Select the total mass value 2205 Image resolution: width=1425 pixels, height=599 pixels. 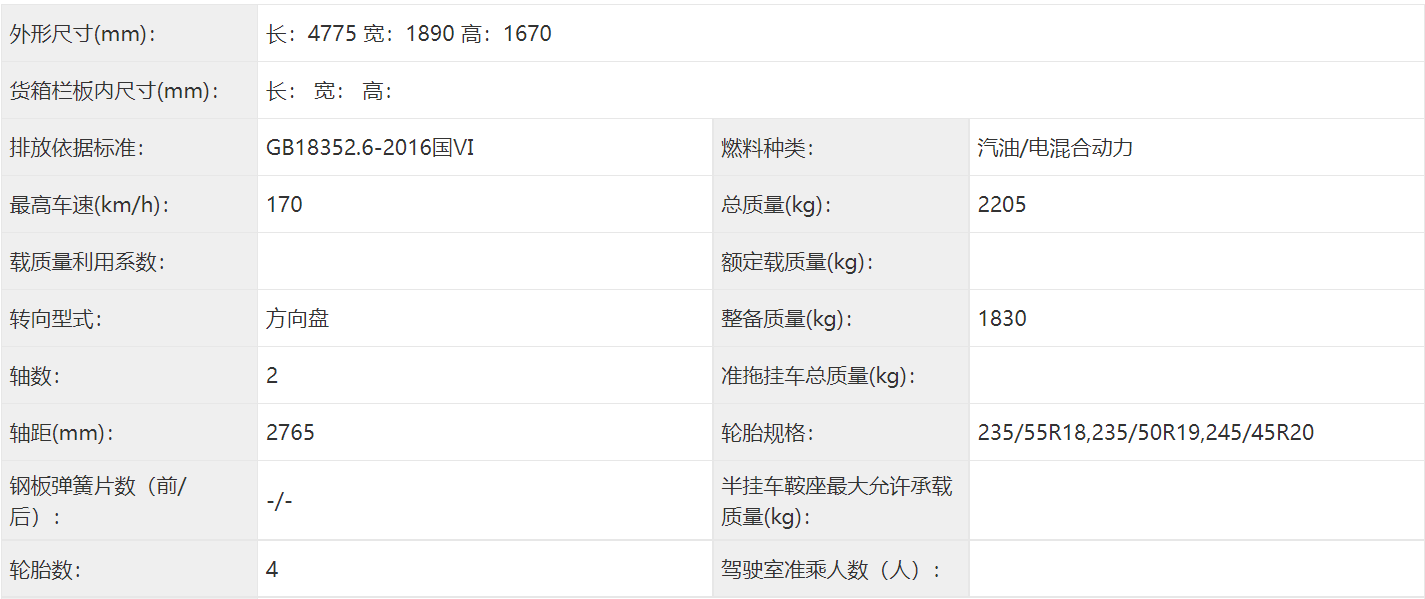coord(1002,205)
